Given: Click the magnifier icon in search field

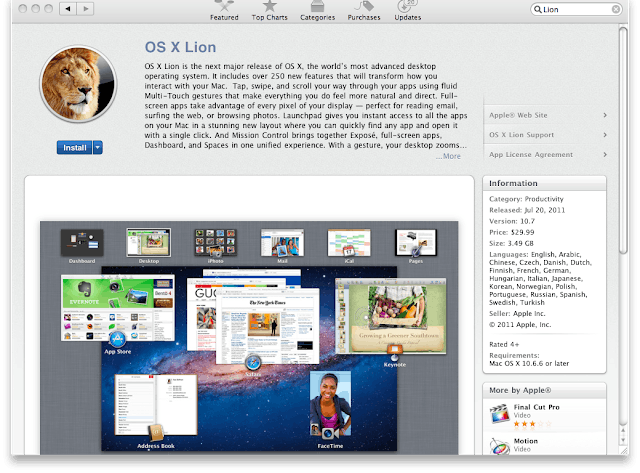Looking at the screenshot, I should point(538,9).
